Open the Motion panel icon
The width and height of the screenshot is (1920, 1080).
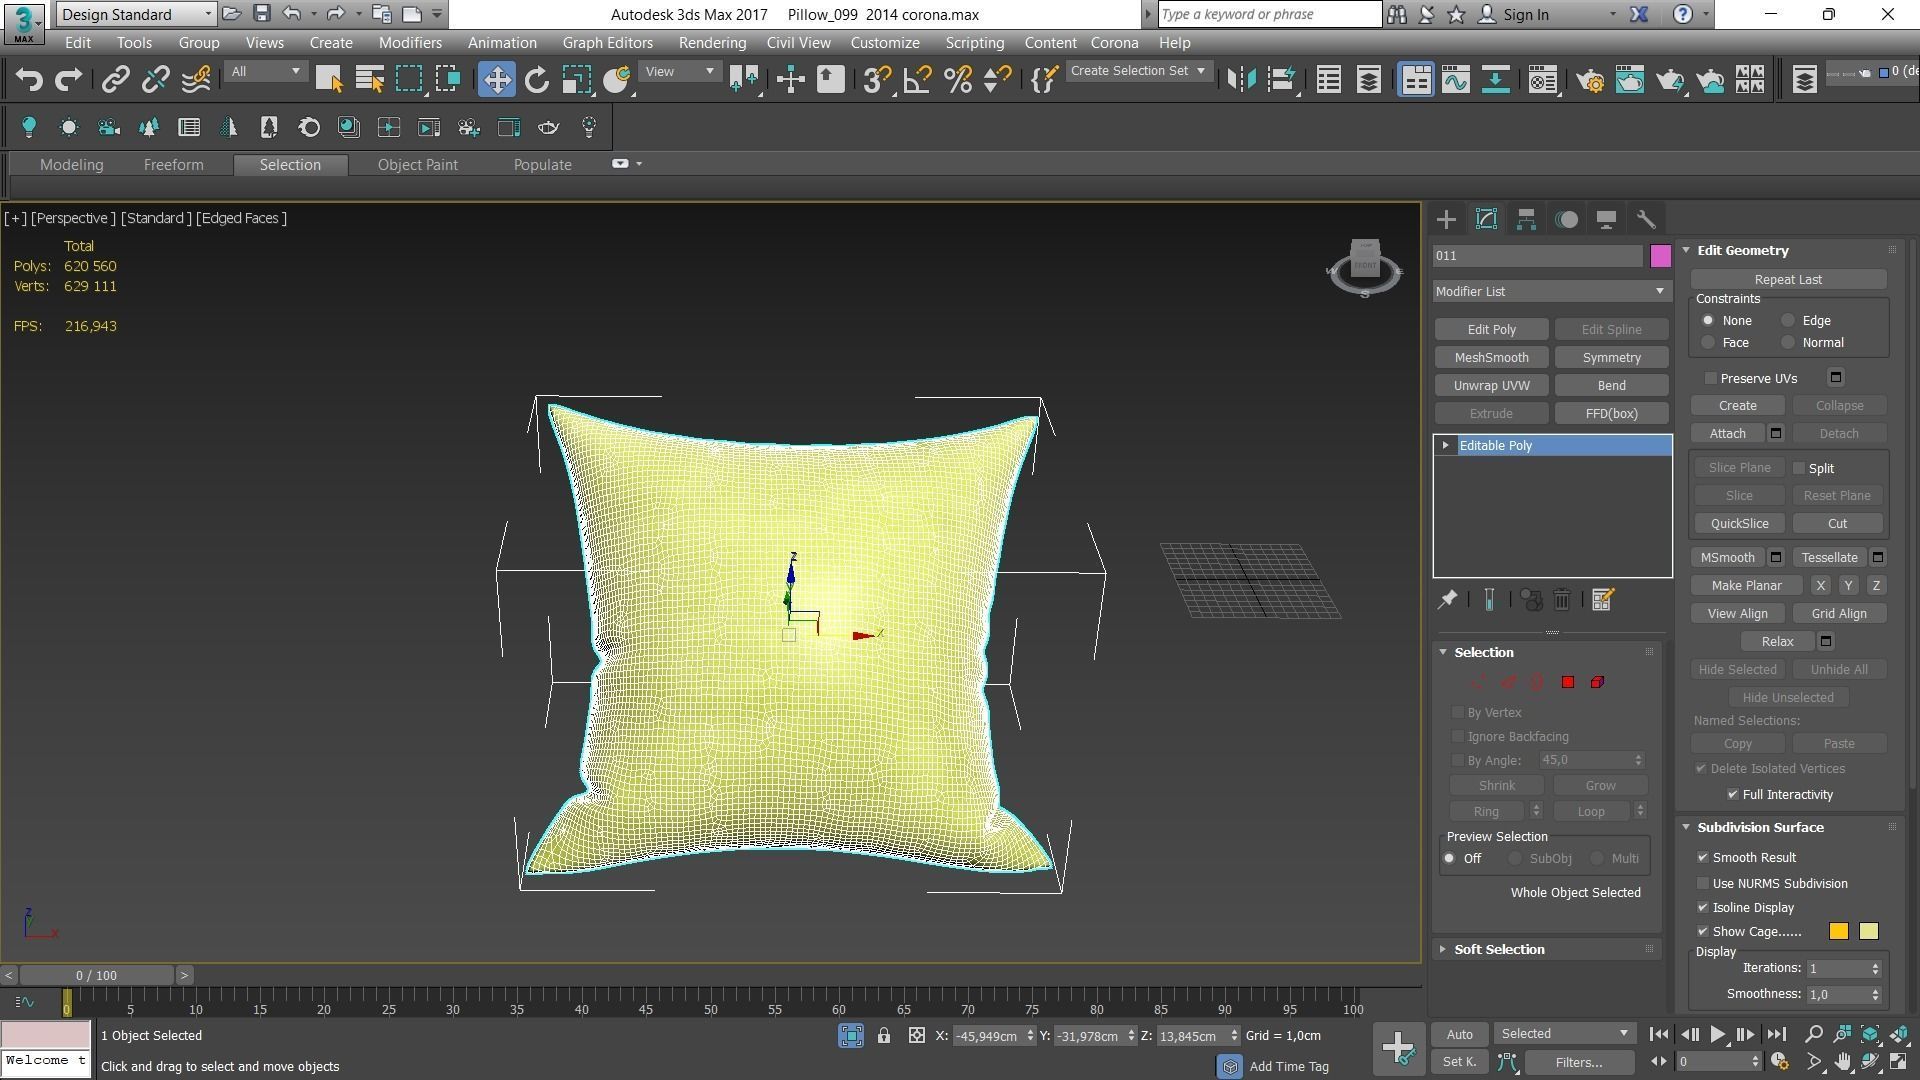click(1566, 219)
